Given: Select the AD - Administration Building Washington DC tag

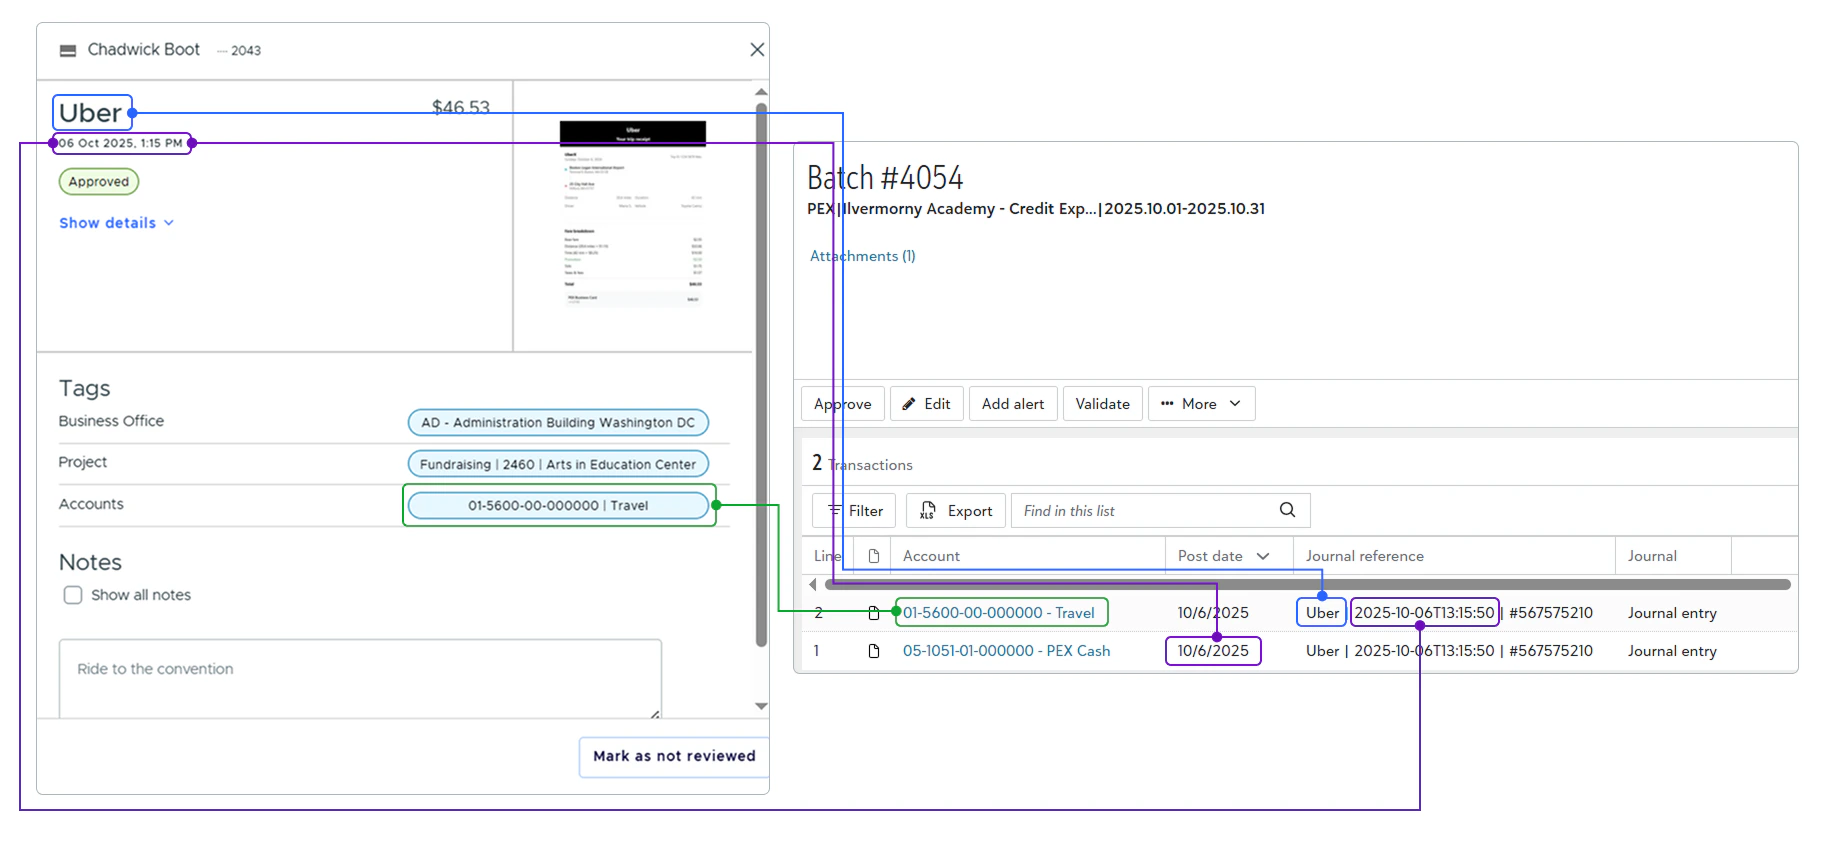Looking at the screenshot, I should tap(558, 422).
